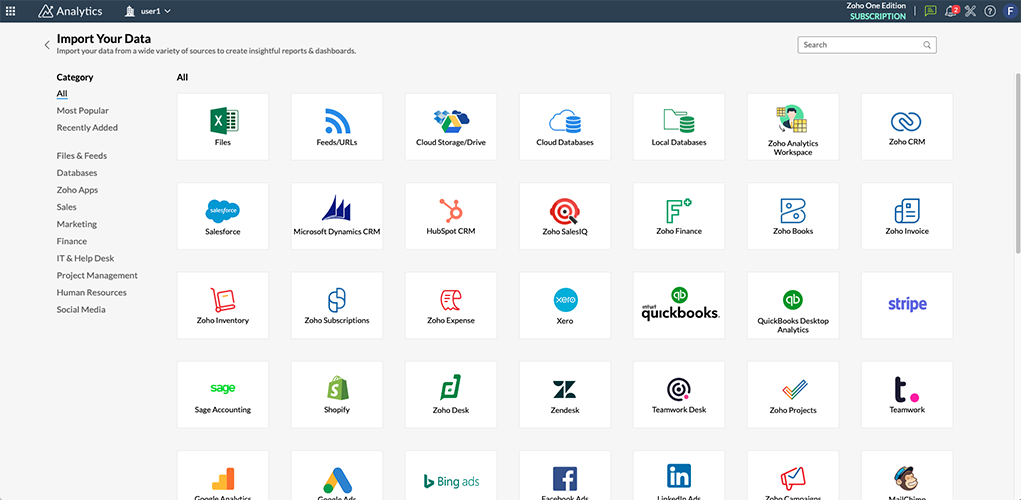Choose the HubSpot CRM tile
1021x500 pixels.
pyautogui.click(x=451, y=216)
